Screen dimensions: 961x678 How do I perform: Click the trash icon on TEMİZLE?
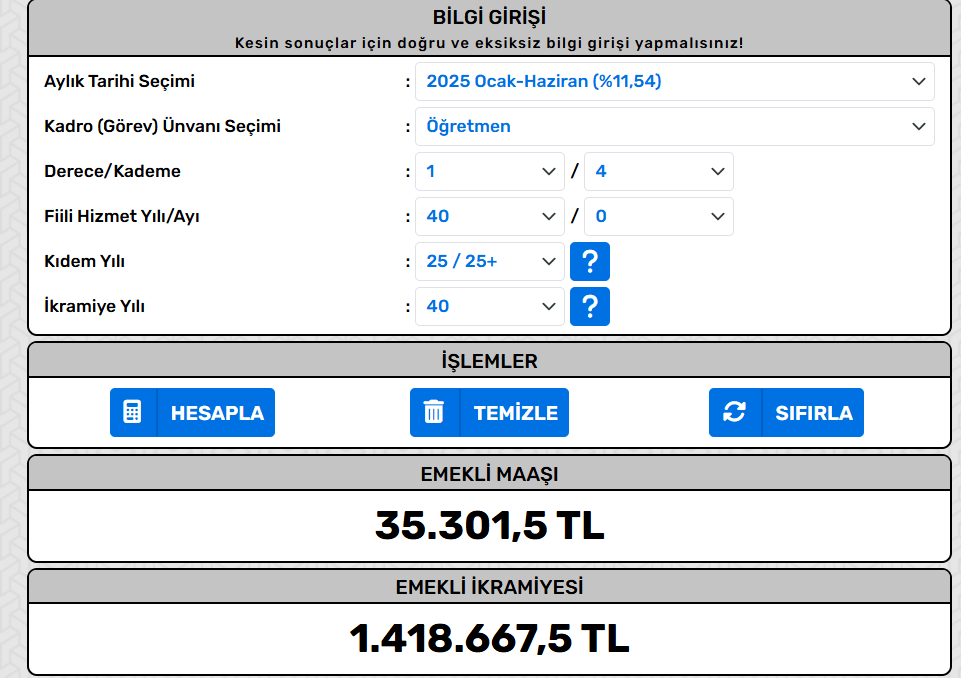tap(434, 412)
